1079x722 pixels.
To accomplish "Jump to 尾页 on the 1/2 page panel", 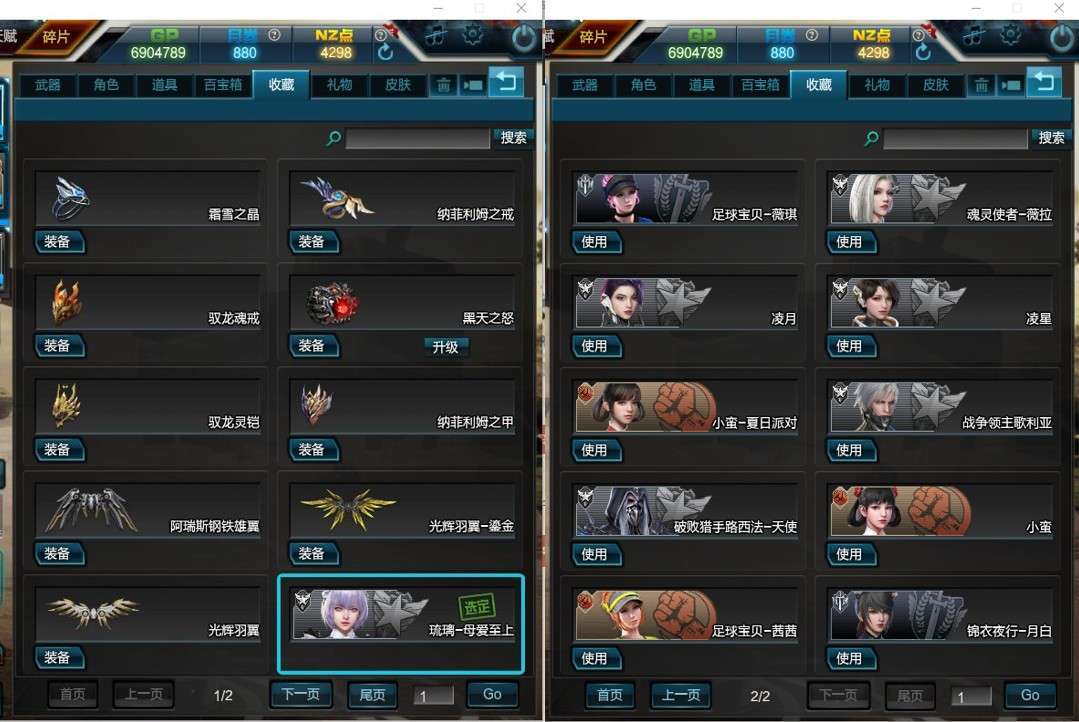I will pos(372,694).
